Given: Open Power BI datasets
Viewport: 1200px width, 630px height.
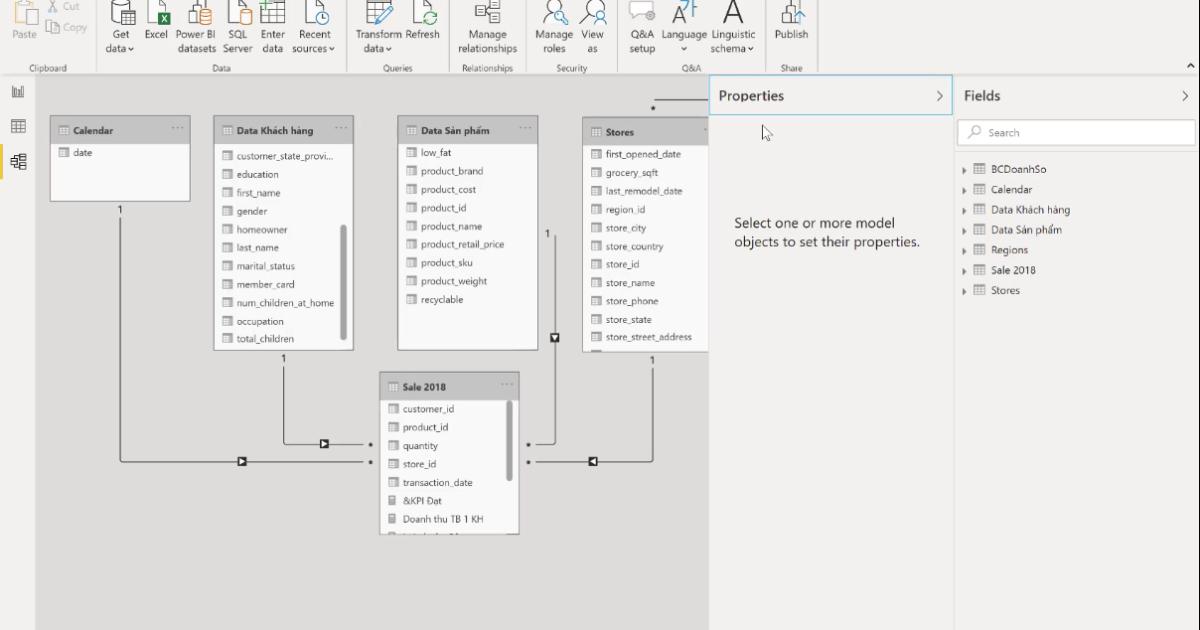Looking at the screenshot, I should click(196, 15).
